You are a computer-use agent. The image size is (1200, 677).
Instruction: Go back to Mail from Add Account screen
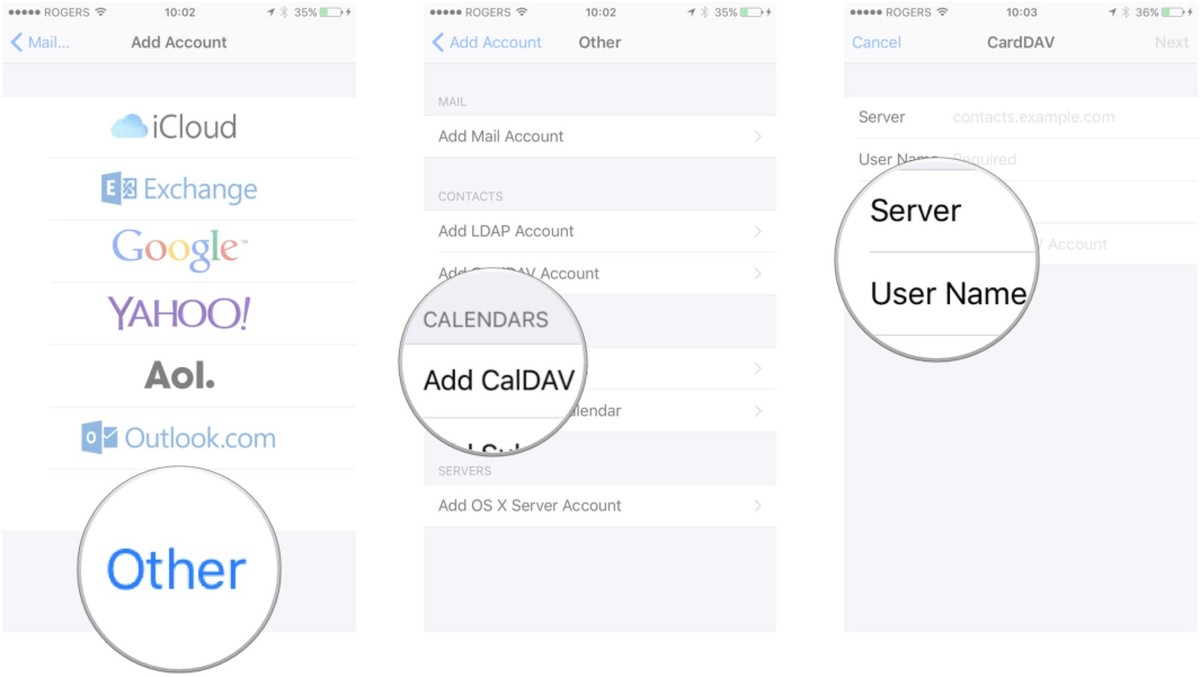[x=40, y=42]
